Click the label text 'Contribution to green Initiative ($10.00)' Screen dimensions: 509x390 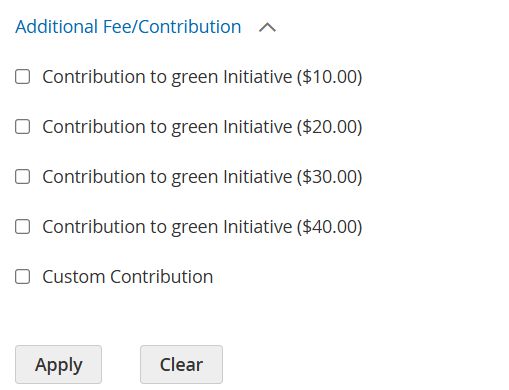pos(202,77)
